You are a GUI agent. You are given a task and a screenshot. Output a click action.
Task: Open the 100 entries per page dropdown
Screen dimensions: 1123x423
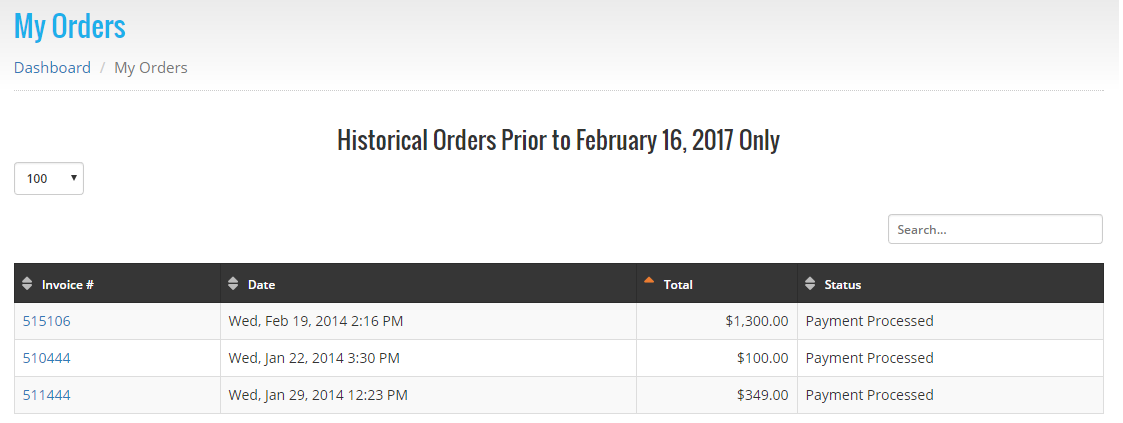(49, 179)
